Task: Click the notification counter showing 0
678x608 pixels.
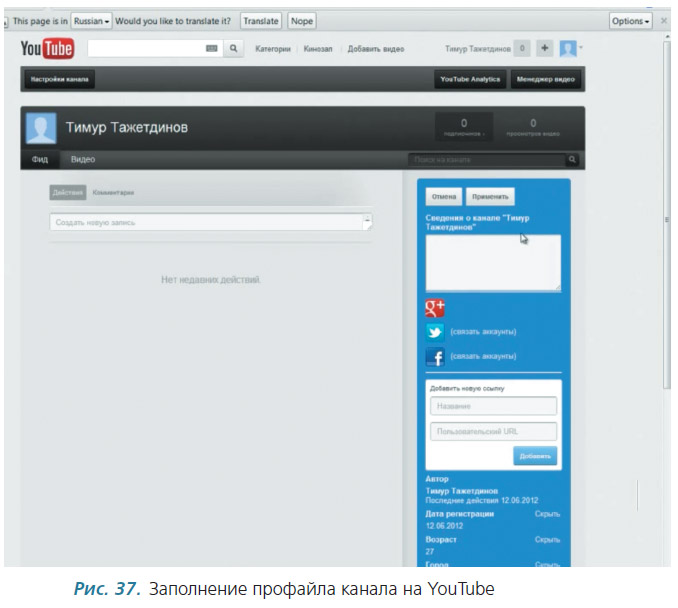Action: 522,48
